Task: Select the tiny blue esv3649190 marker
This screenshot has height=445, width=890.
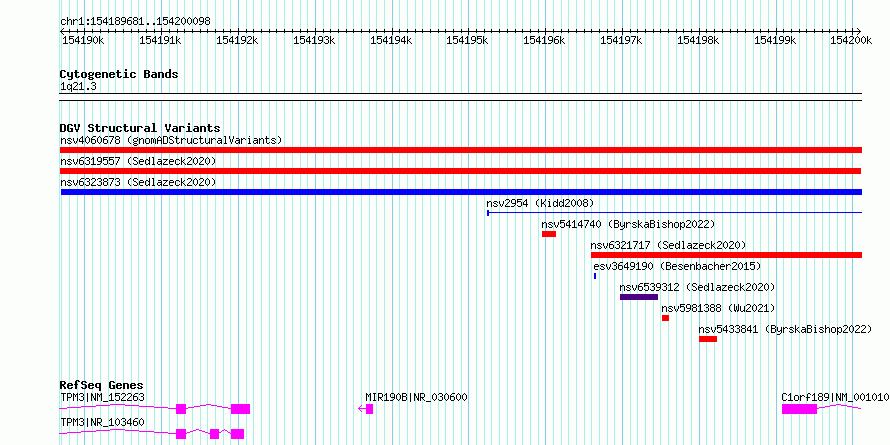Action: pyautogui.click(x=595, y=276)
